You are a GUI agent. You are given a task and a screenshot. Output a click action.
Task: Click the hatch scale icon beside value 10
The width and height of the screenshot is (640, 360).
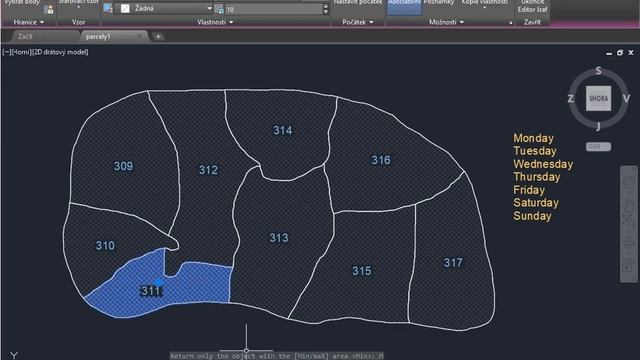[219, 9]
